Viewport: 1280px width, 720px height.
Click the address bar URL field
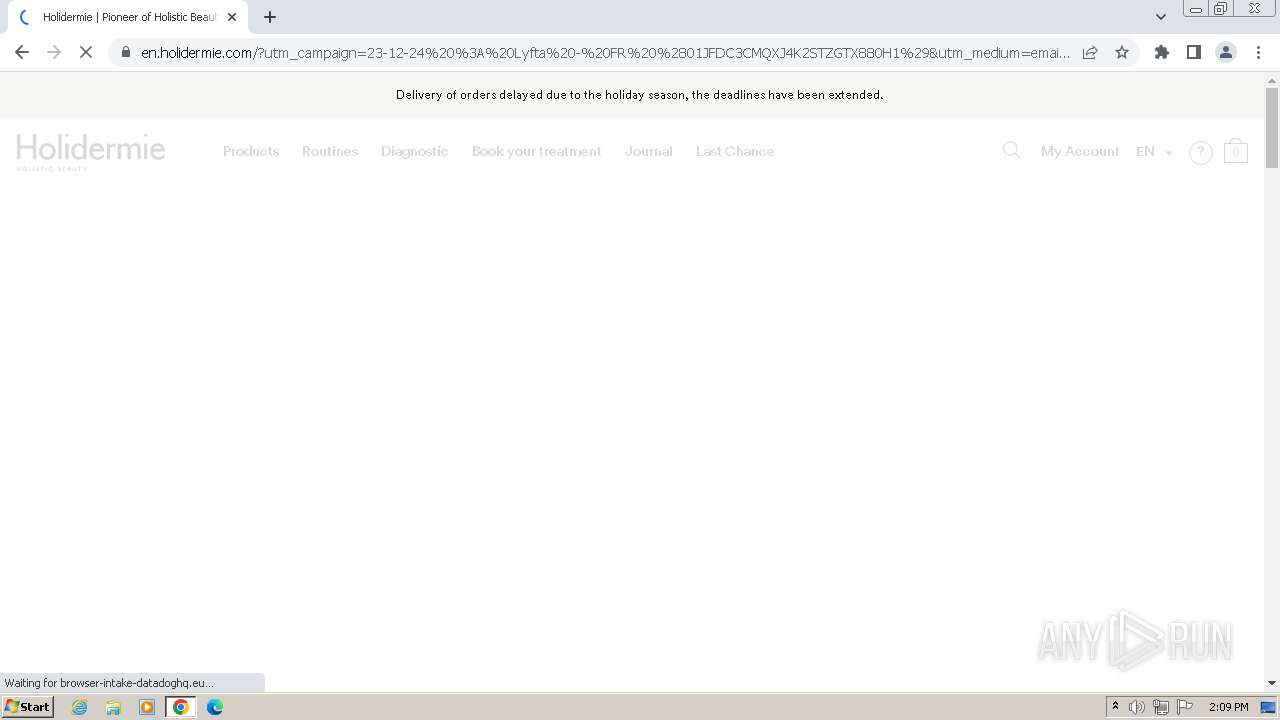tap(605, 52)
